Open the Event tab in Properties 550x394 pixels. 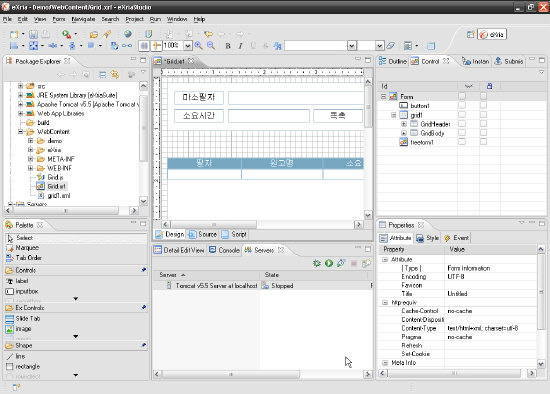[x=456, y=238]
